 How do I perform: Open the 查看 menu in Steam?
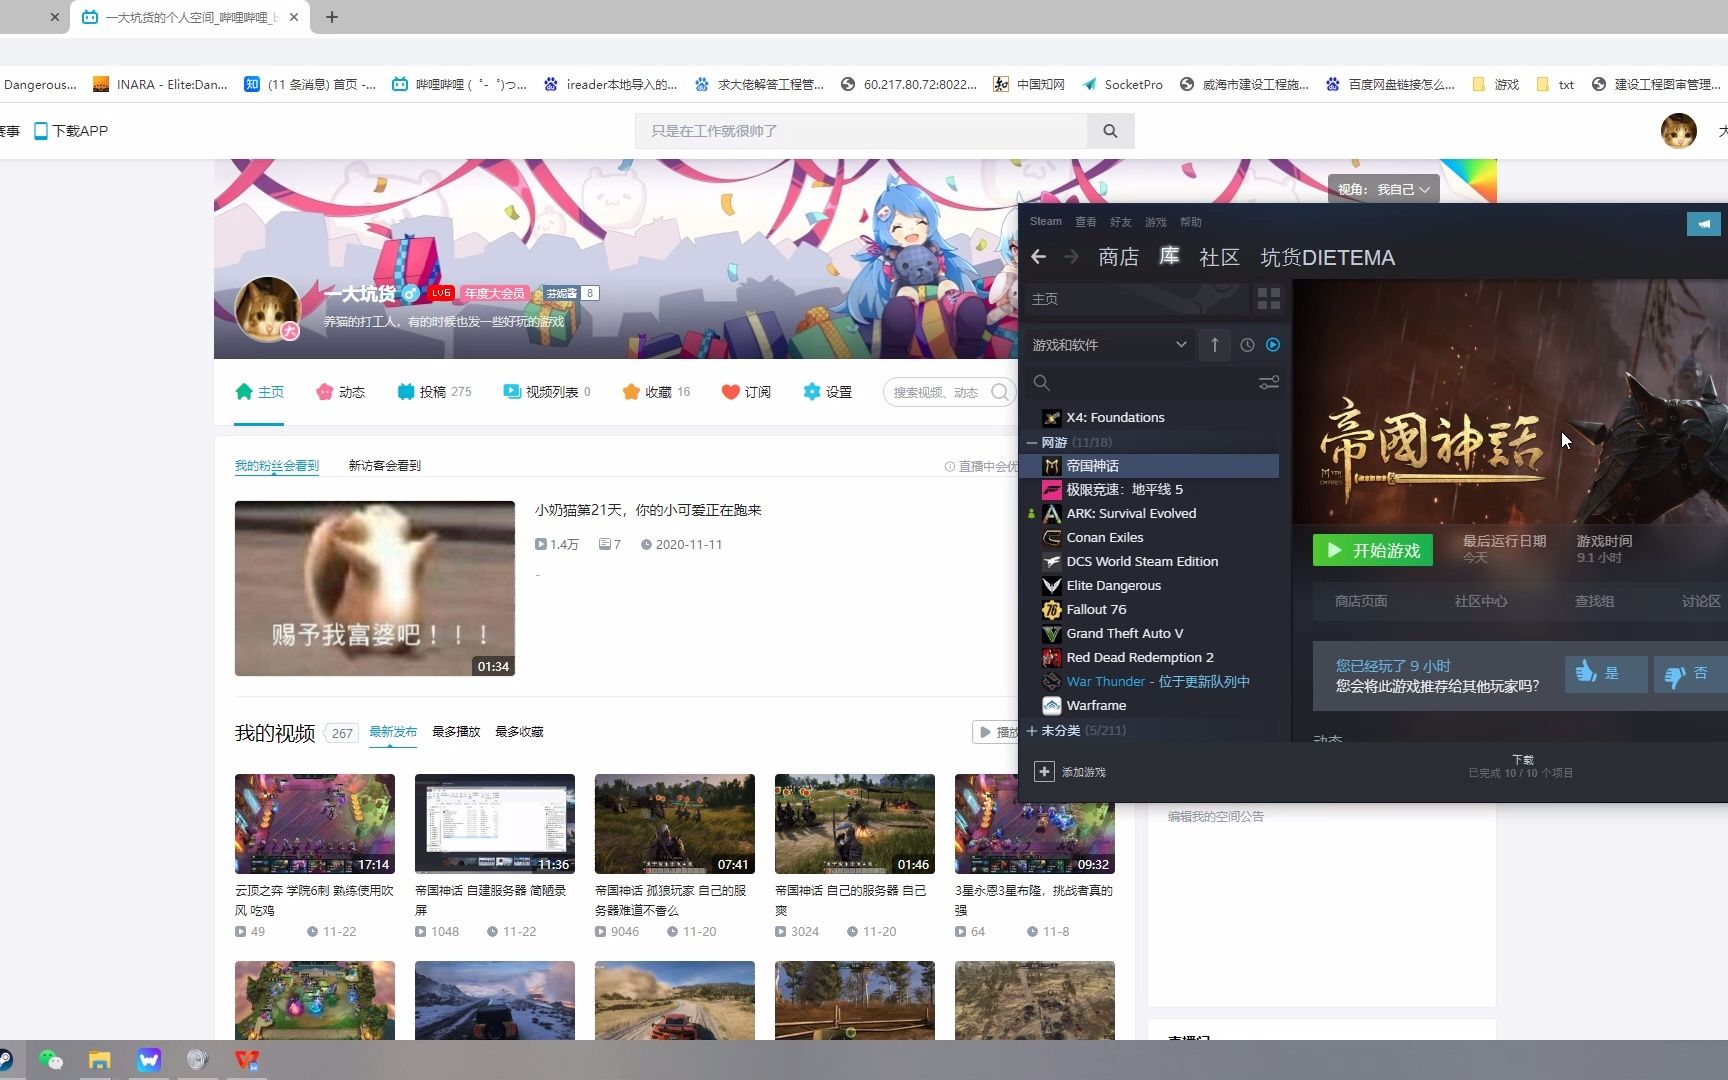point(1085,221)
